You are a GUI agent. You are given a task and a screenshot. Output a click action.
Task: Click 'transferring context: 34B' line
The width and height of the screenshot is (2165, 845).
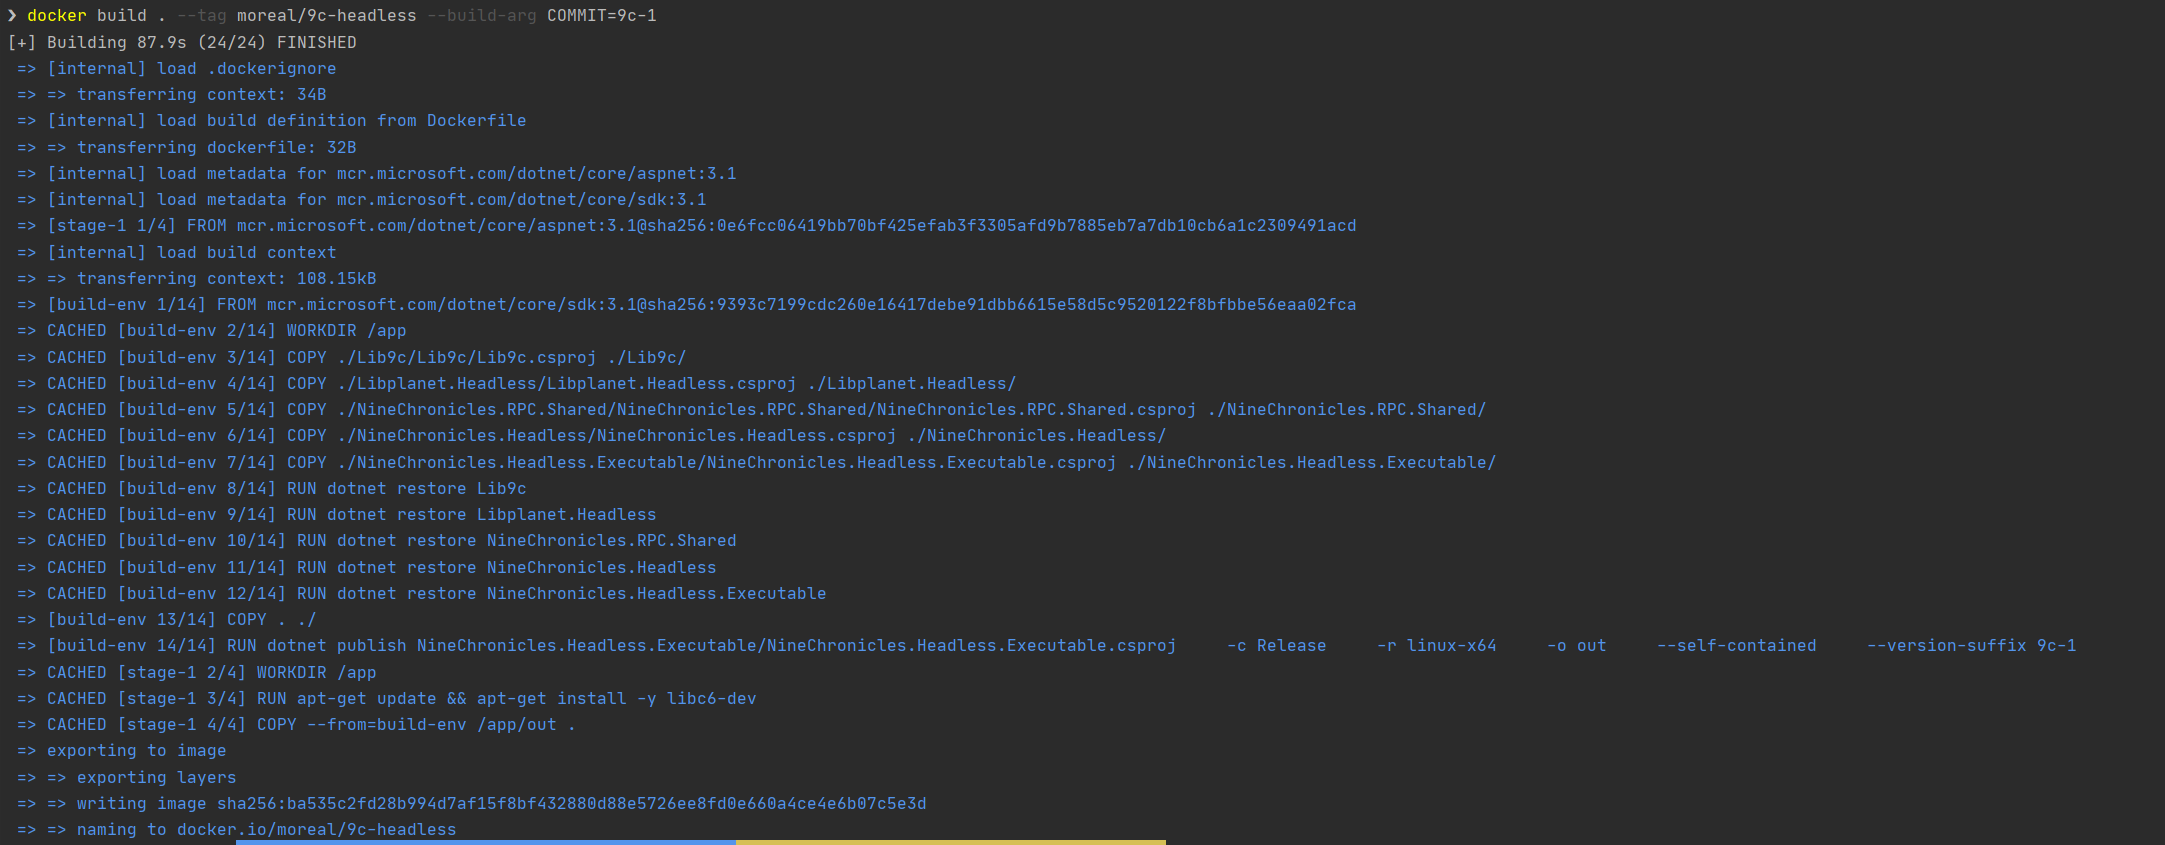click(x=172, y=94)
